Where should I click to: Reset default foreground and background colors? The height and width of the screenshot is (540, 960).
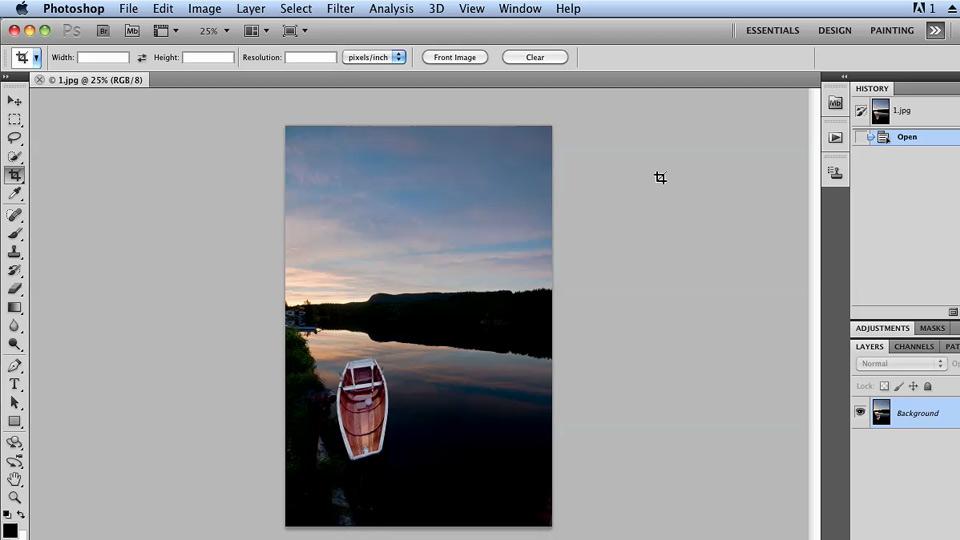pyautogui.click(x=7, y=515)
